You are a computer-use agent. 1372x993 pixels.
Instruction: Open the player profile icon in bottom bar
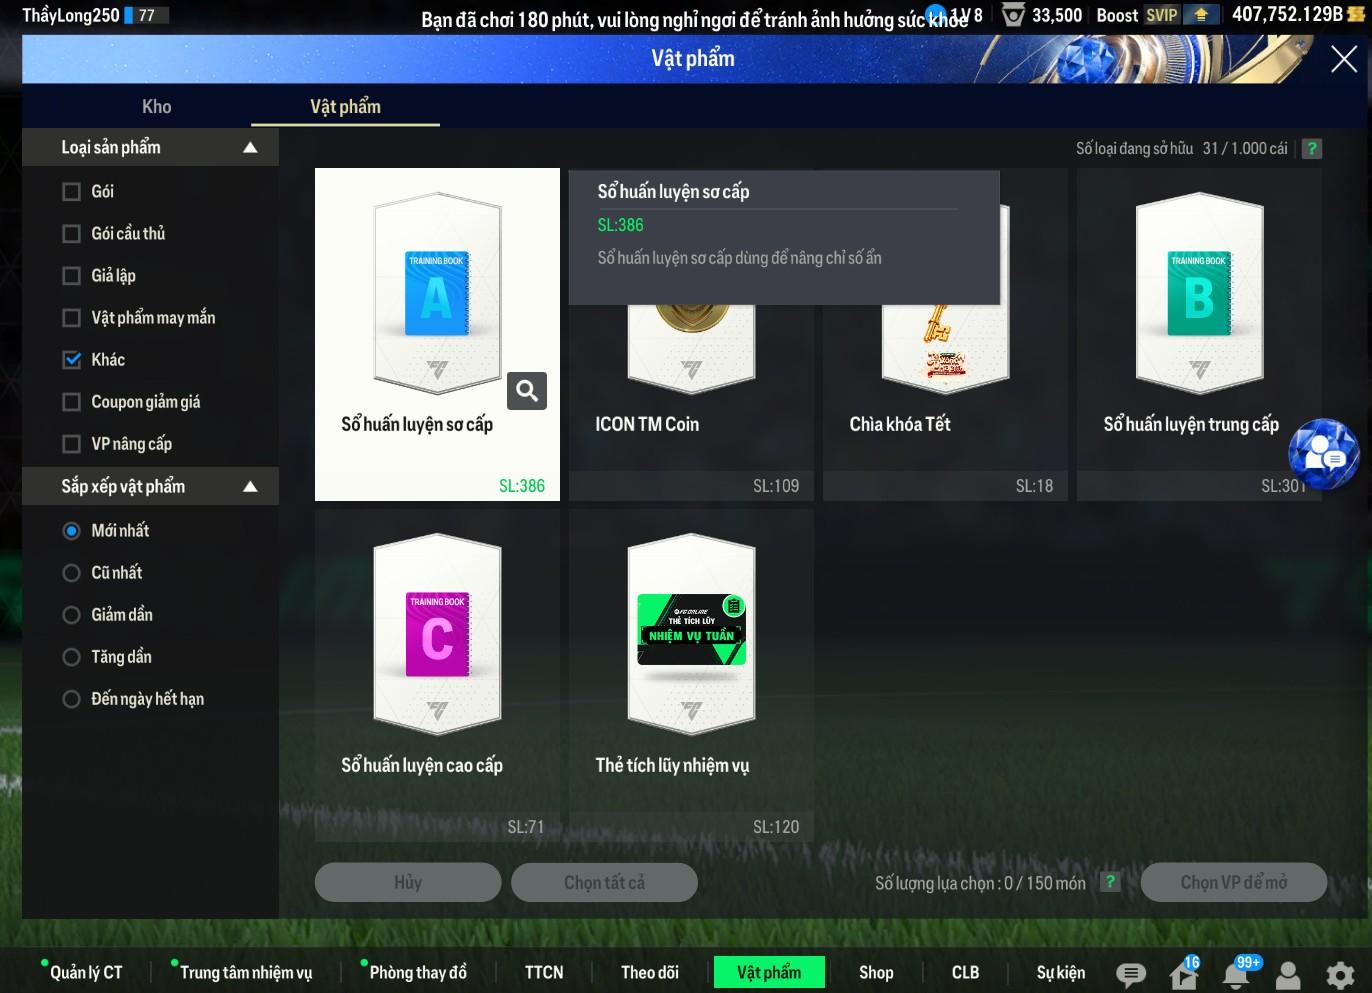click(1288, 974)
